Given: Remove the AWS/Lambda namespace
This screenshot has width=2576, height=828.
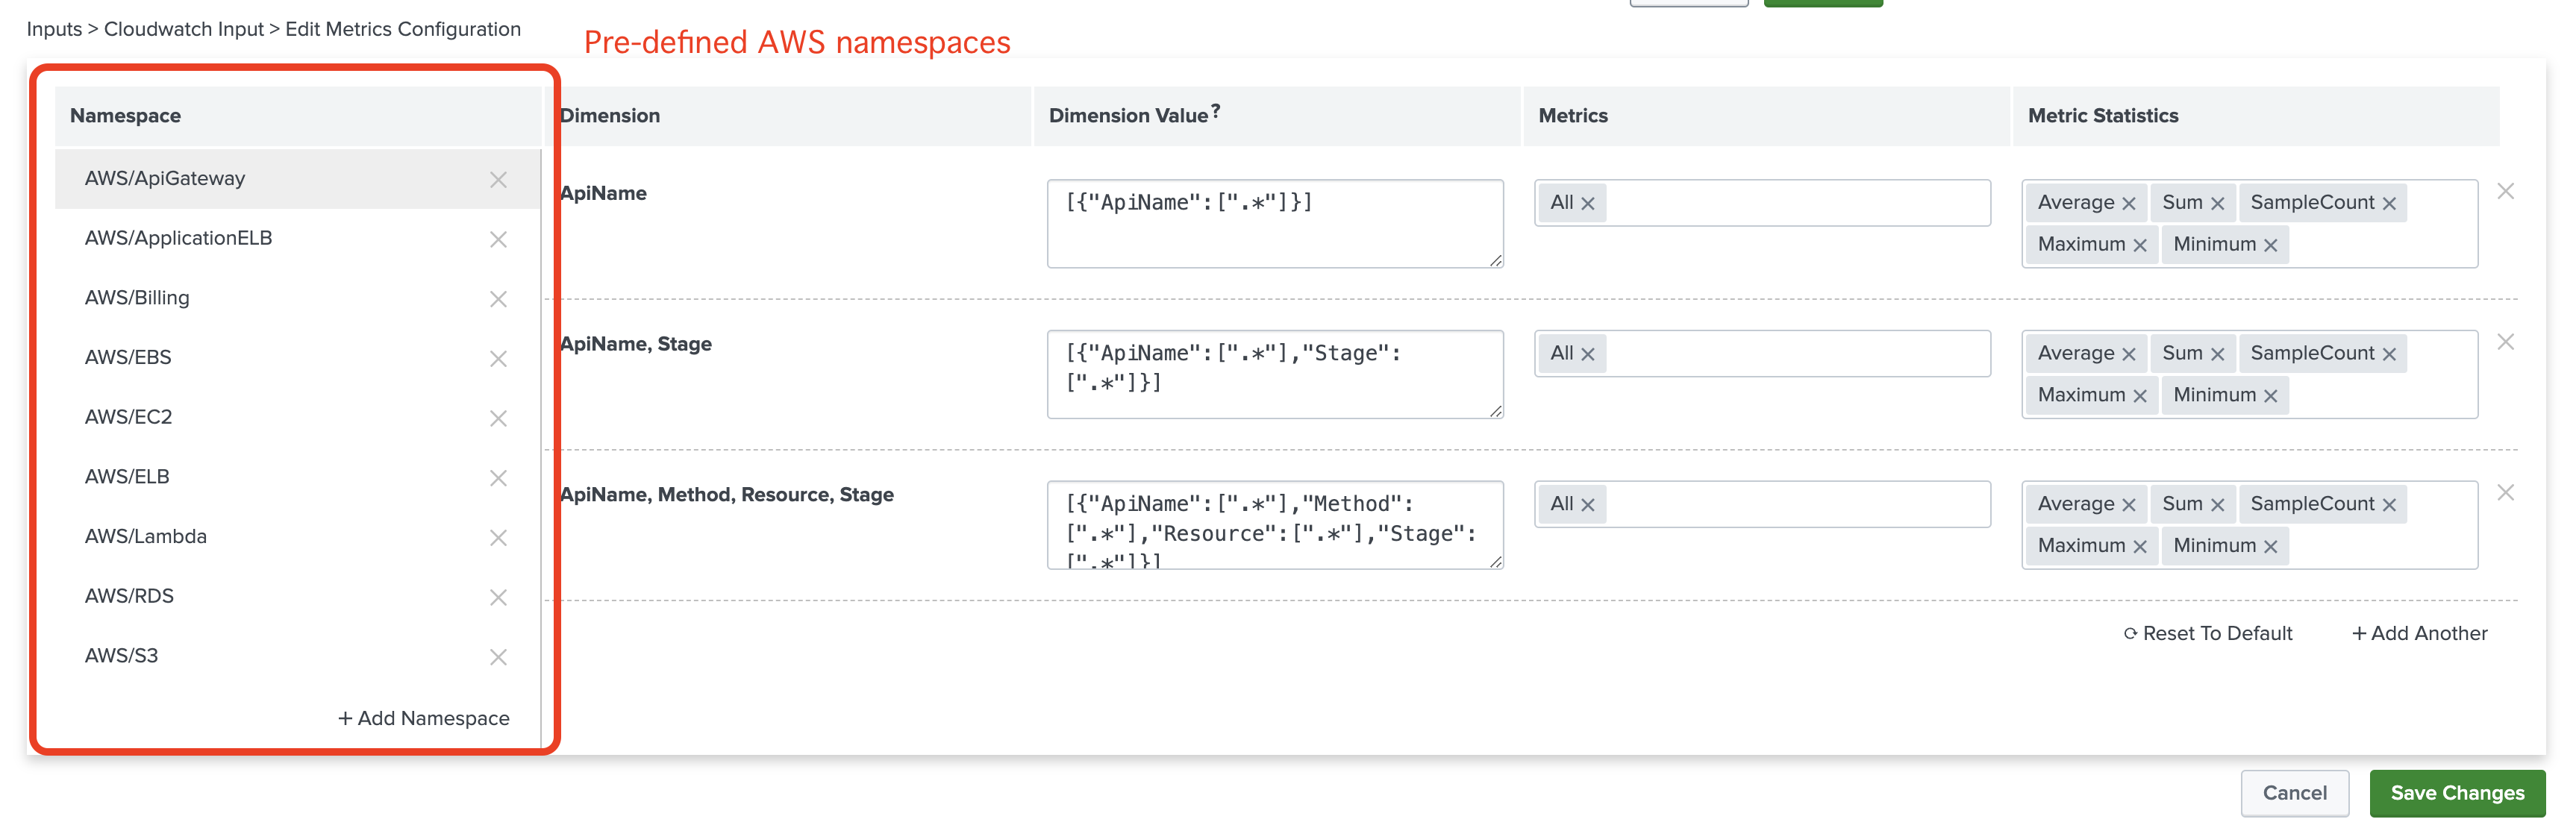Looking at the screenshot, I should click(498, 538).
